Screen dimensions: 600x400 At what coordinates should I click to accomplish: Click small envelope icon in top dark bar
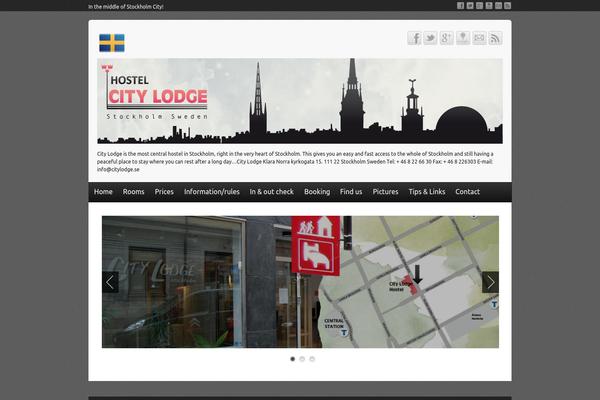[x=498, y=5]
